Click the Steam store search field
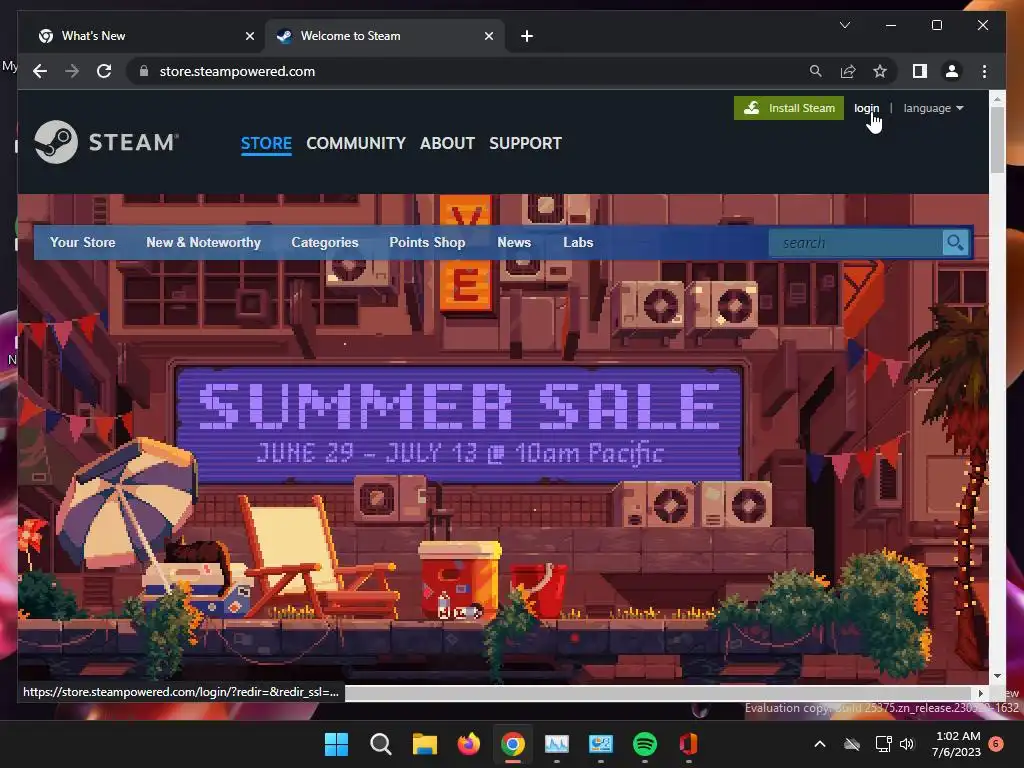The height and width of the screenshot is (768, 1024). (857, 243)
